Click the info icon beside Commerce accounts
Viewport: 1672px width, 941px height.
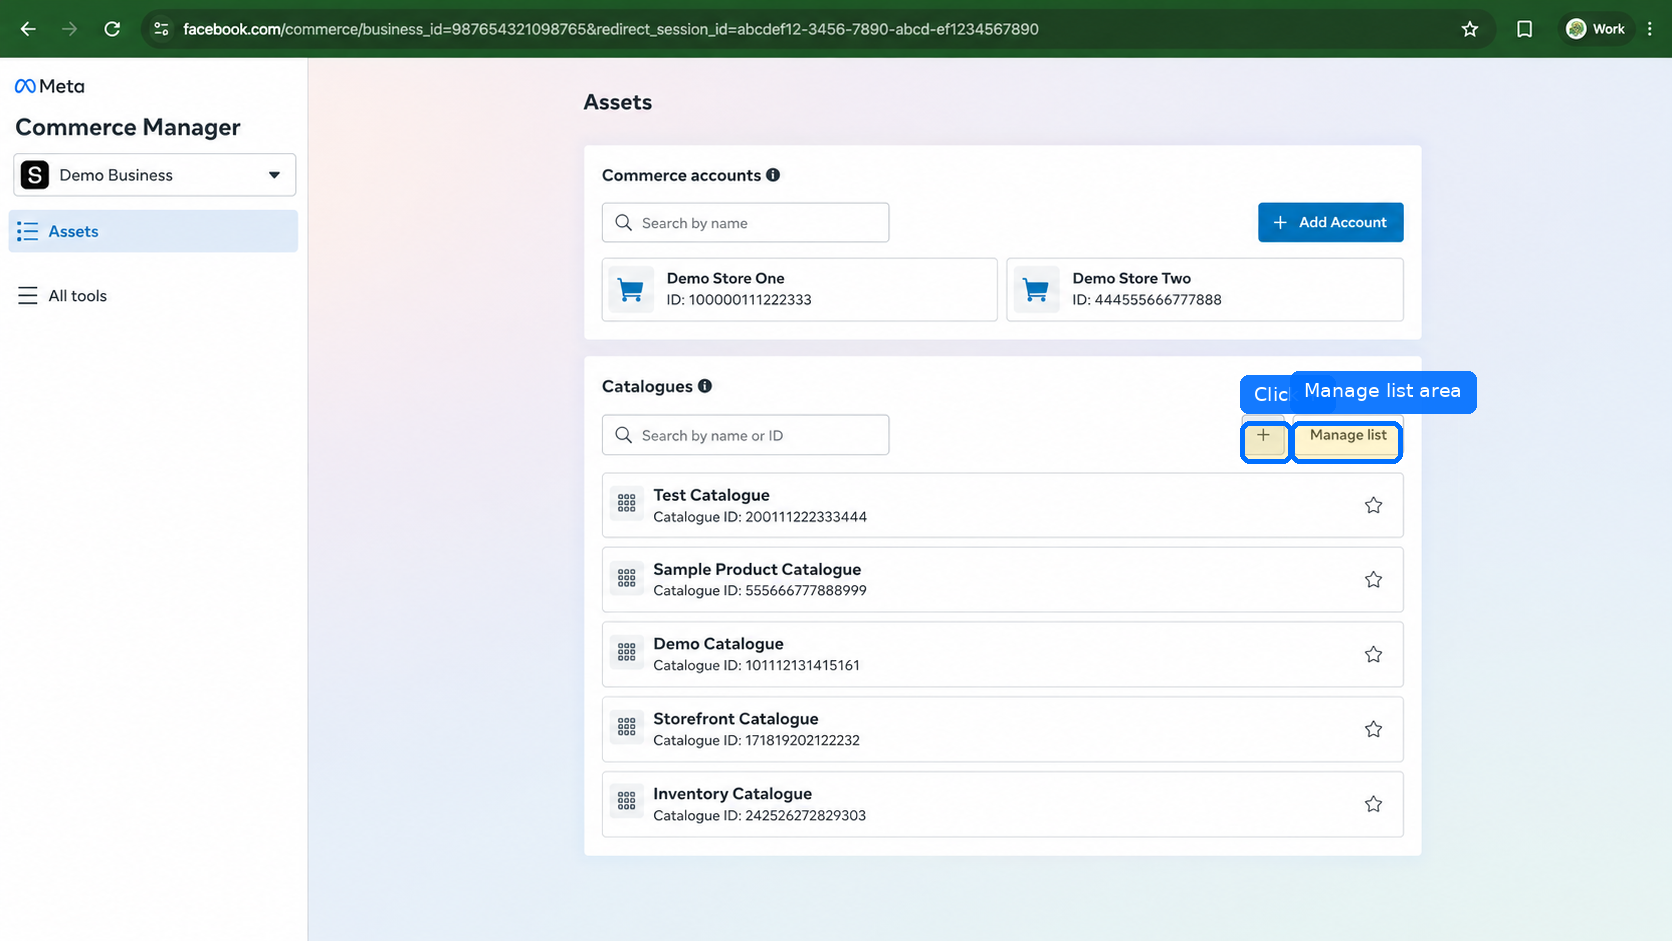pos(773,175)
